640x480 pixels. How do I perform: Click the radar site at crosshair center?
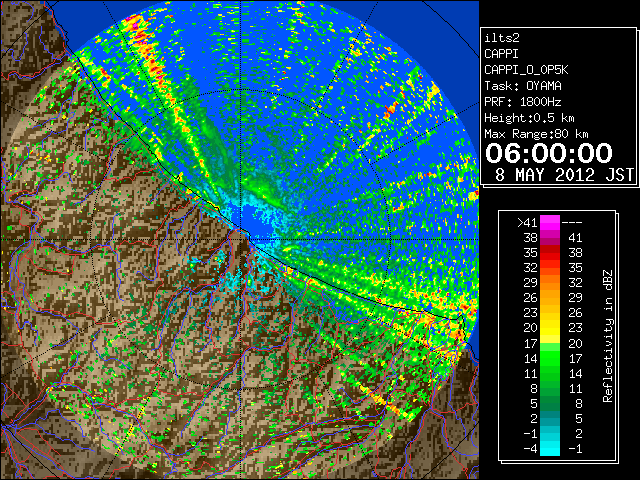coord(241,239)
